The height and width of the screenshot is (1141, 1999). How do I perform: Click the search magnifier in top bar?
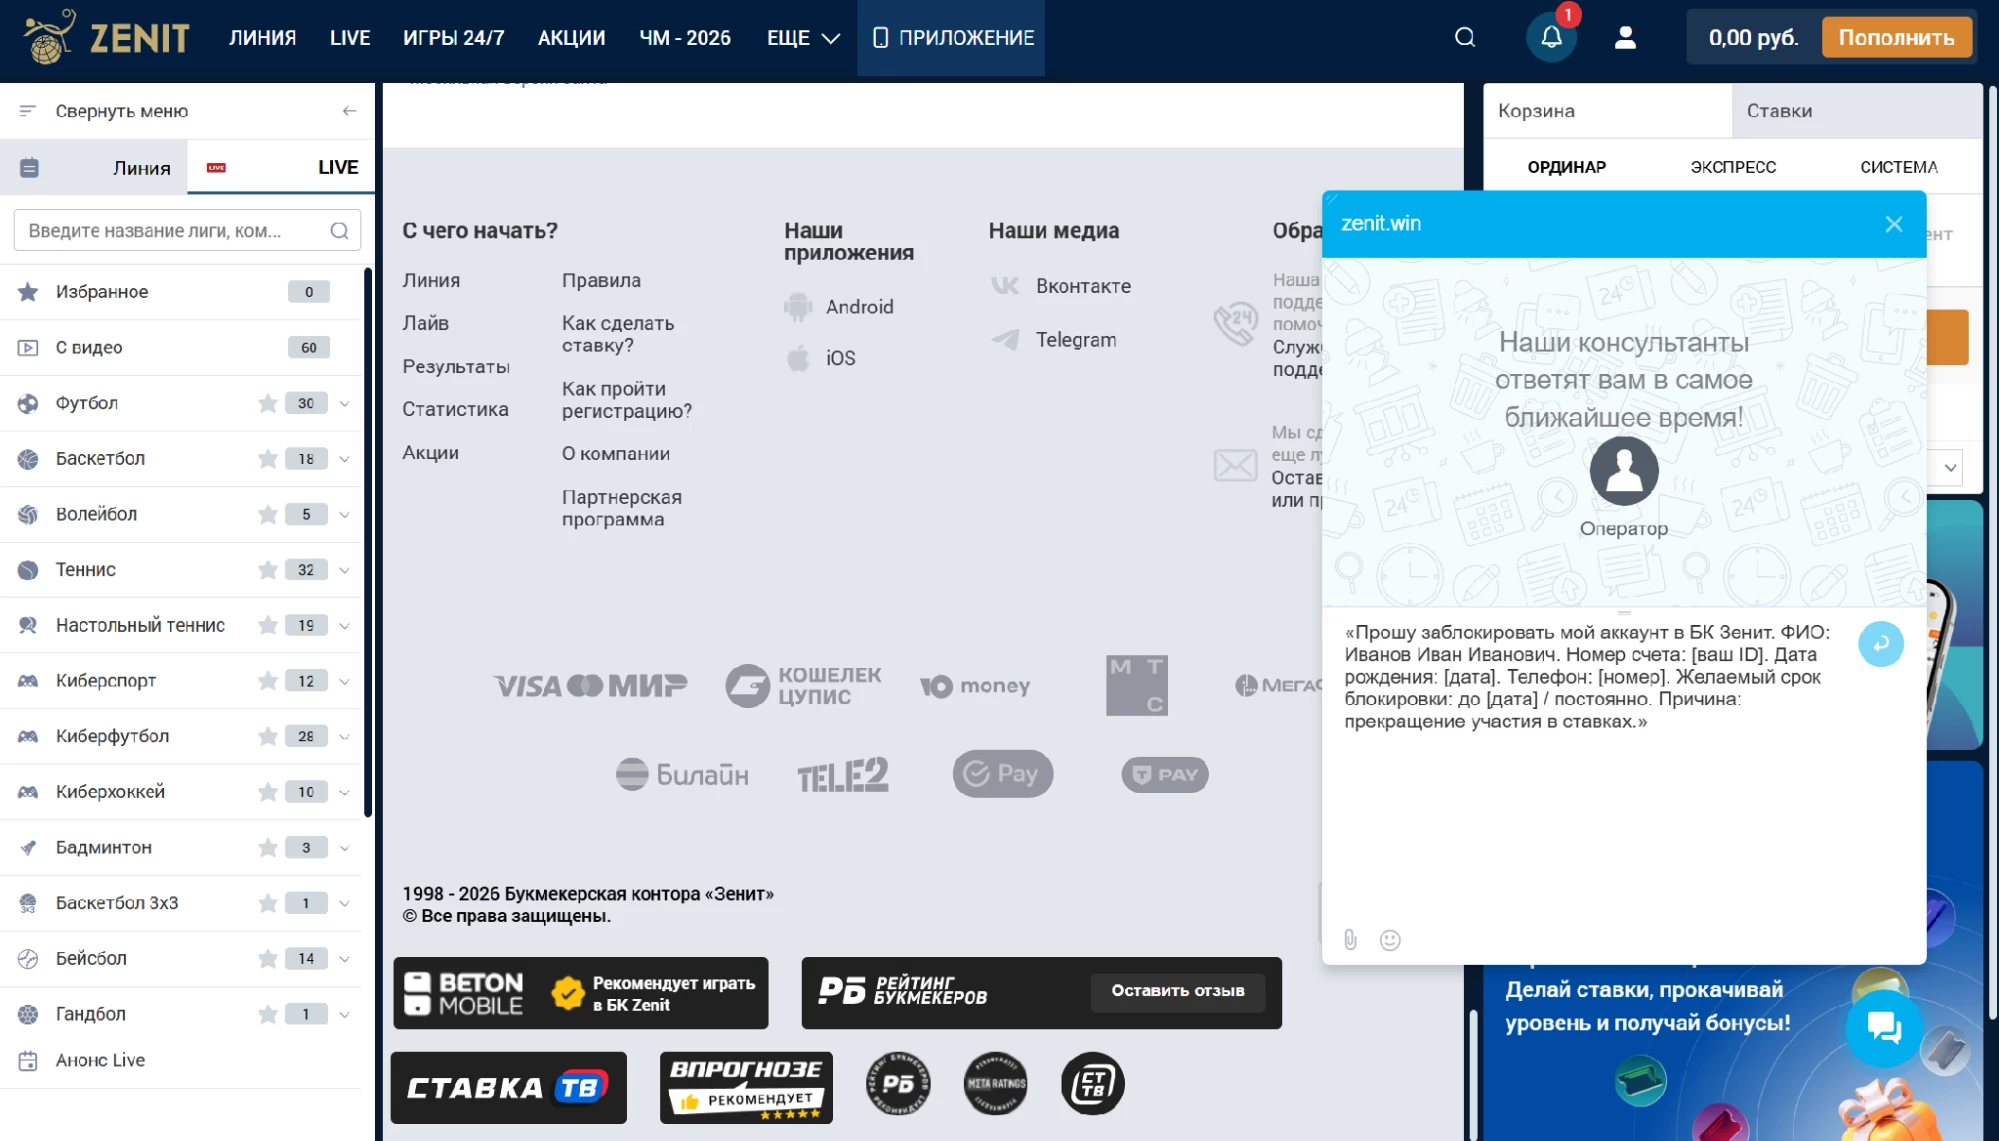point(1465,37)
